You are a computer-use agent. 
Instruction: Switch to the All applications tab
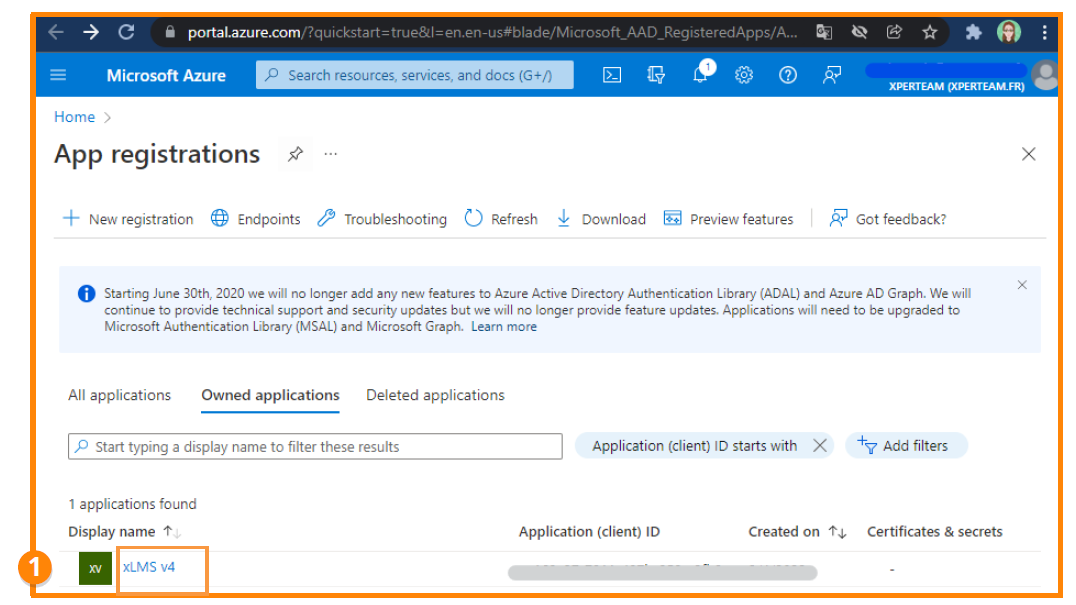119,395
